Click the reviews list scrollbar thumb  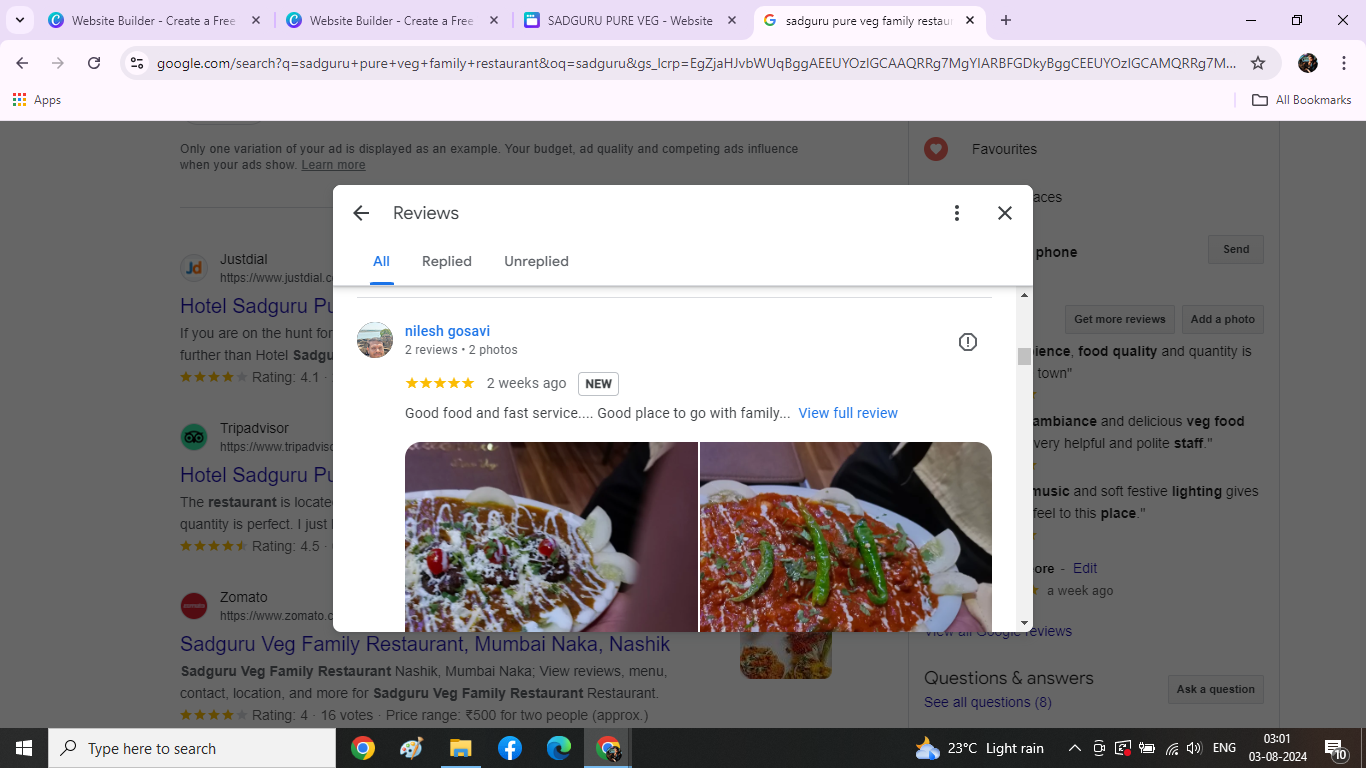(1024, 357)
